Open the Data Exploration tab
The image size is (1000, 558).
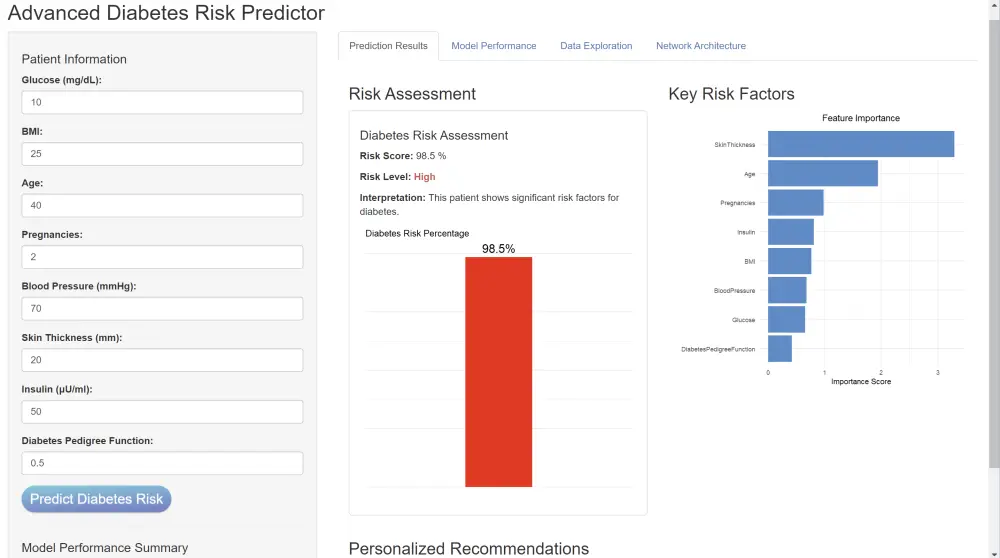596,46
